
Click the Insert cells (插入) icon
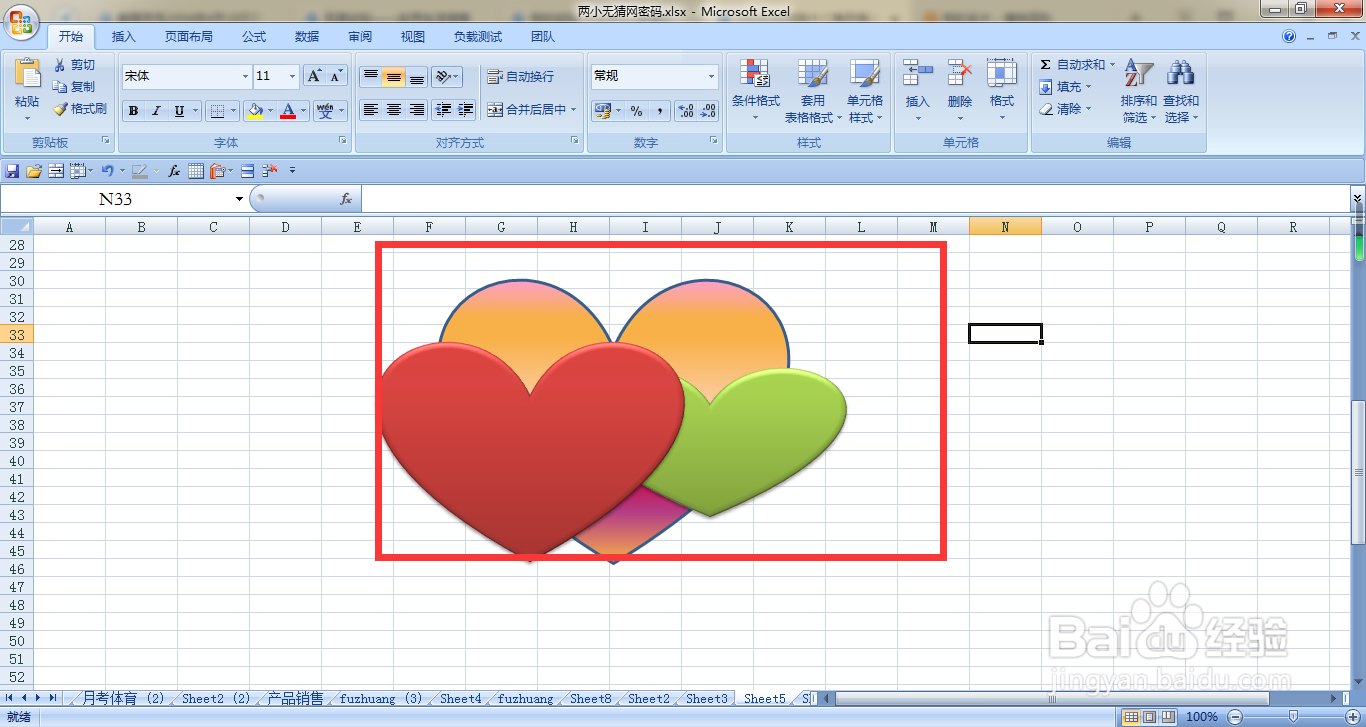pyautogui.click(x=917, y=73)
